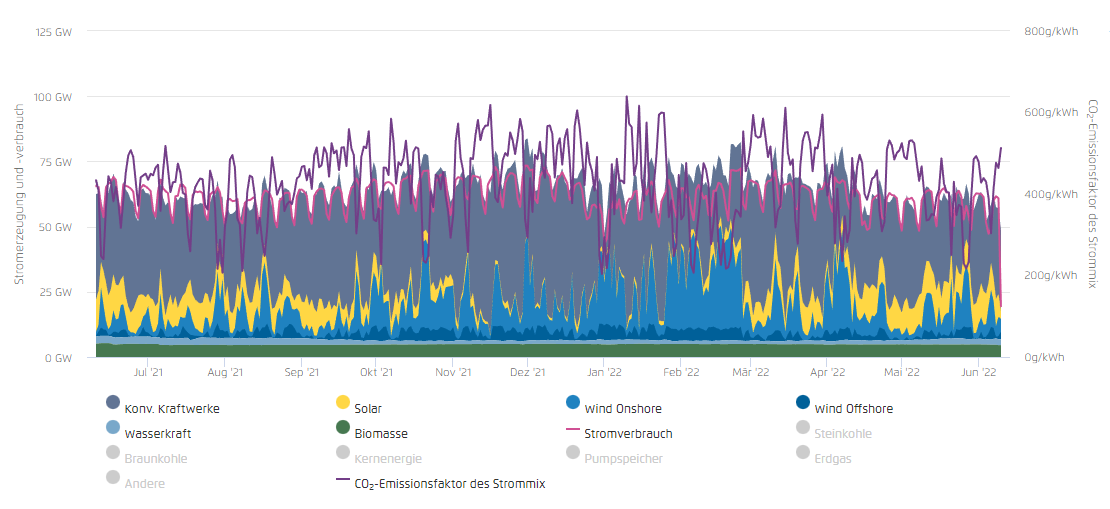Click the 100 GW y-axis label

[x=52, y=97]
